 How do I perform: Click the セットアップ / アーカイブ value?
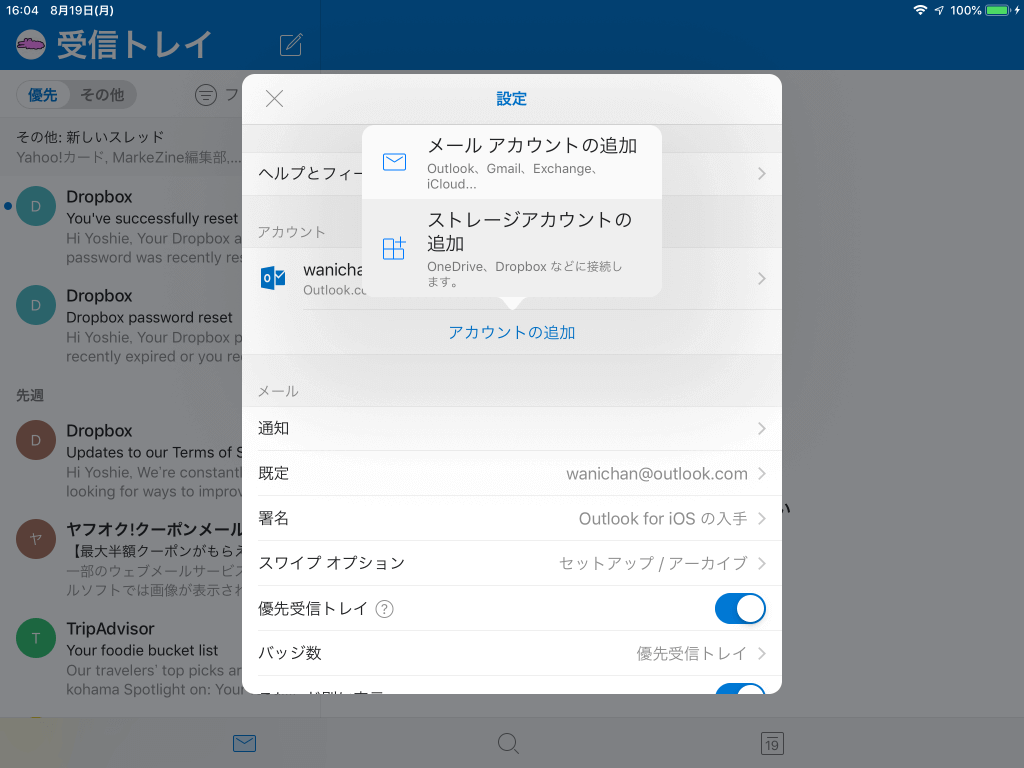point(653,563)
